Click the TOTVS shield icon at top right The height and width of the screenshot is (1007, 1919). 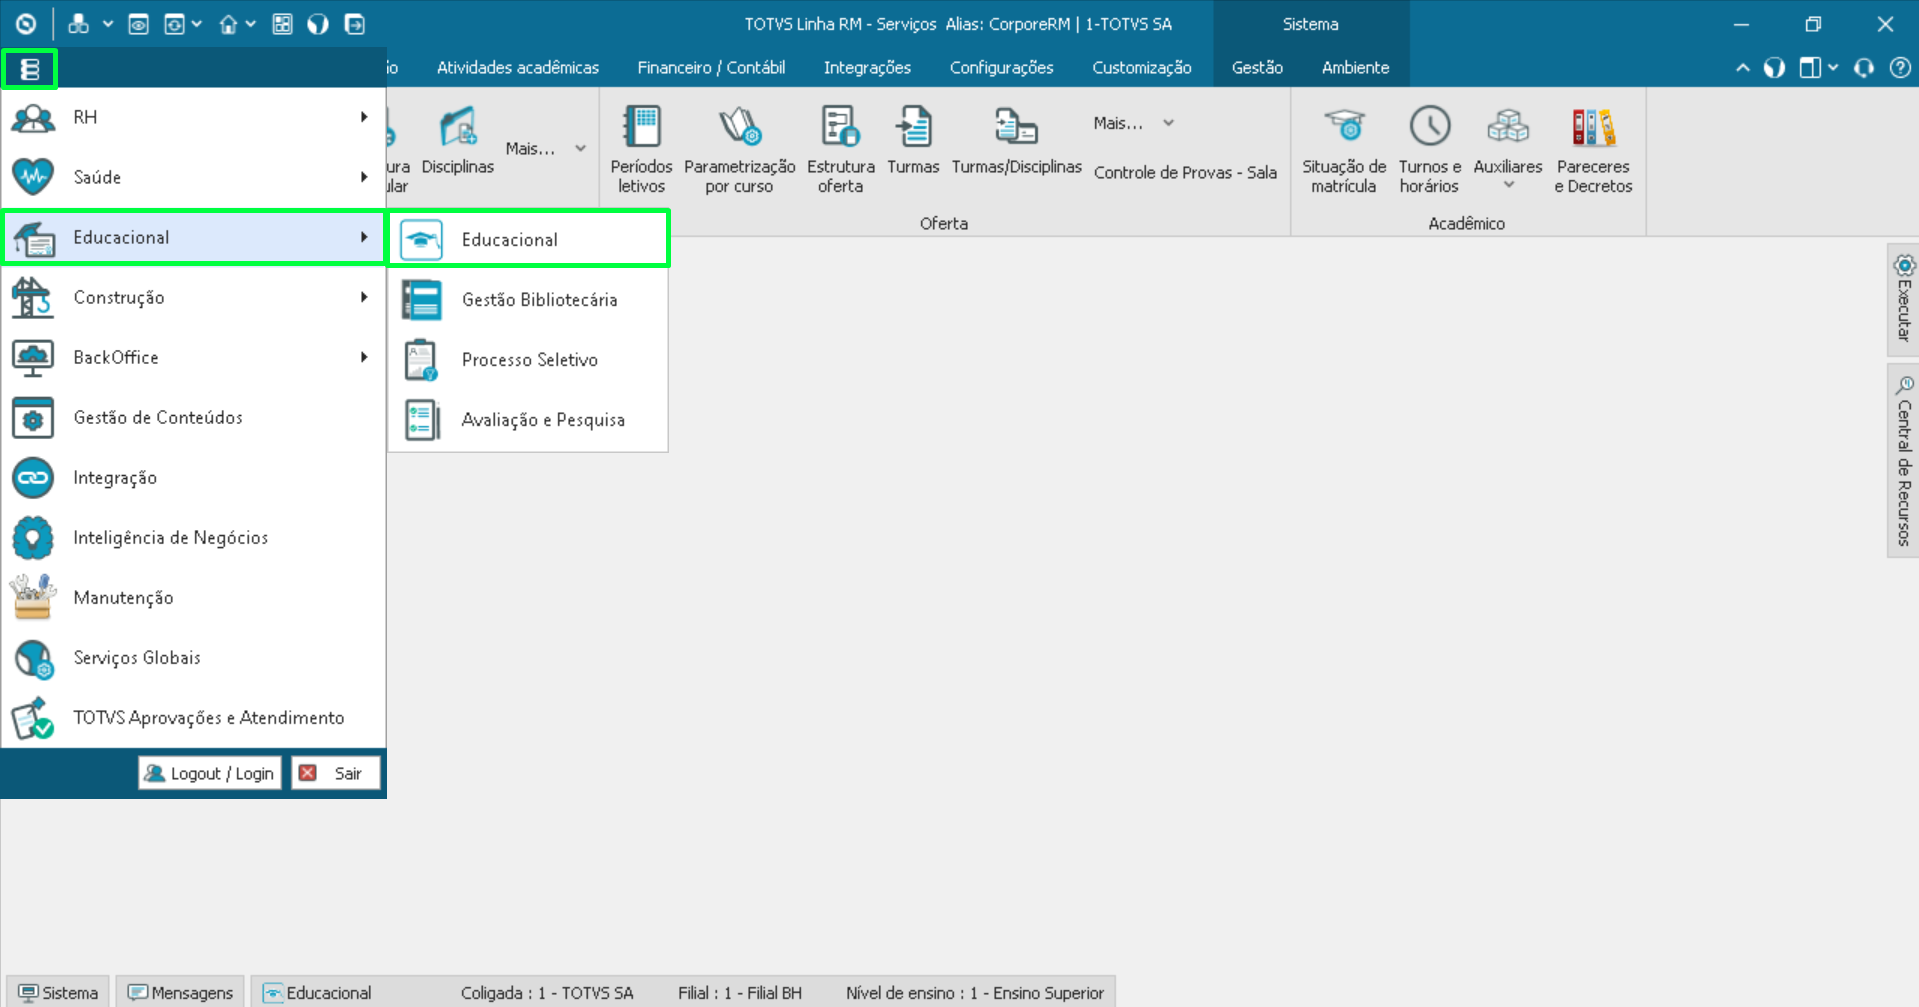click(1774, 68)
